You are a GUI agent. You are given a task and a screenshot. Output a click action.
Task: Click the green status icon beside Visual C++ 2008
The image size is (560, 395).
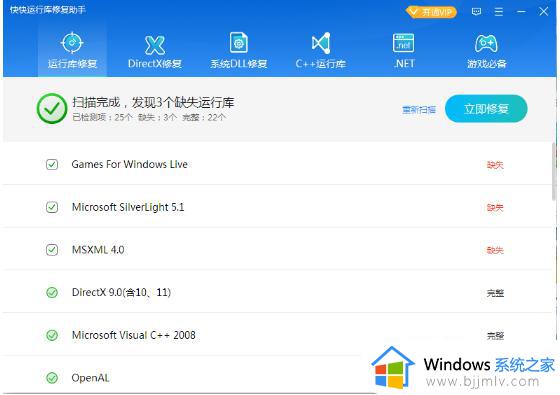pyautogui.click(x=52, y=335)
